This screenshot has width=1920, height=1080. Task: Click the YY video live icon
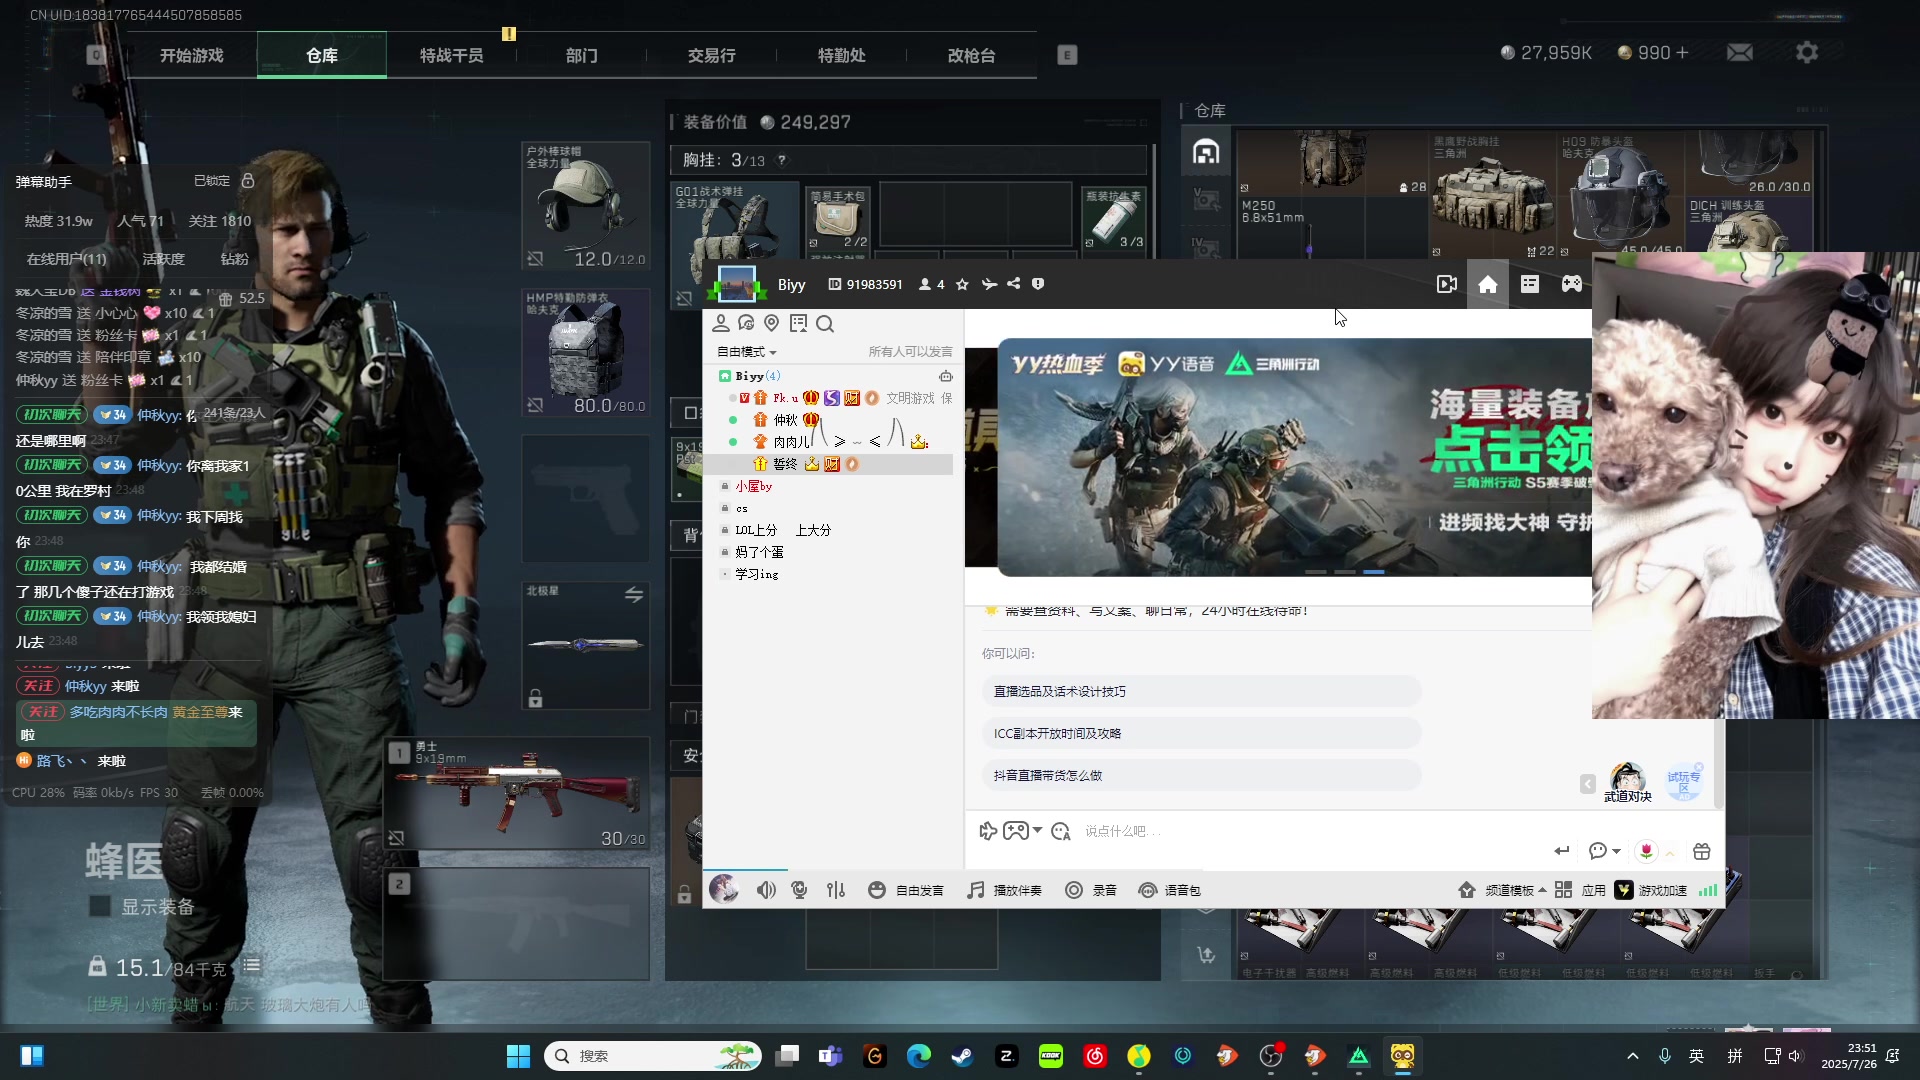1446,285
